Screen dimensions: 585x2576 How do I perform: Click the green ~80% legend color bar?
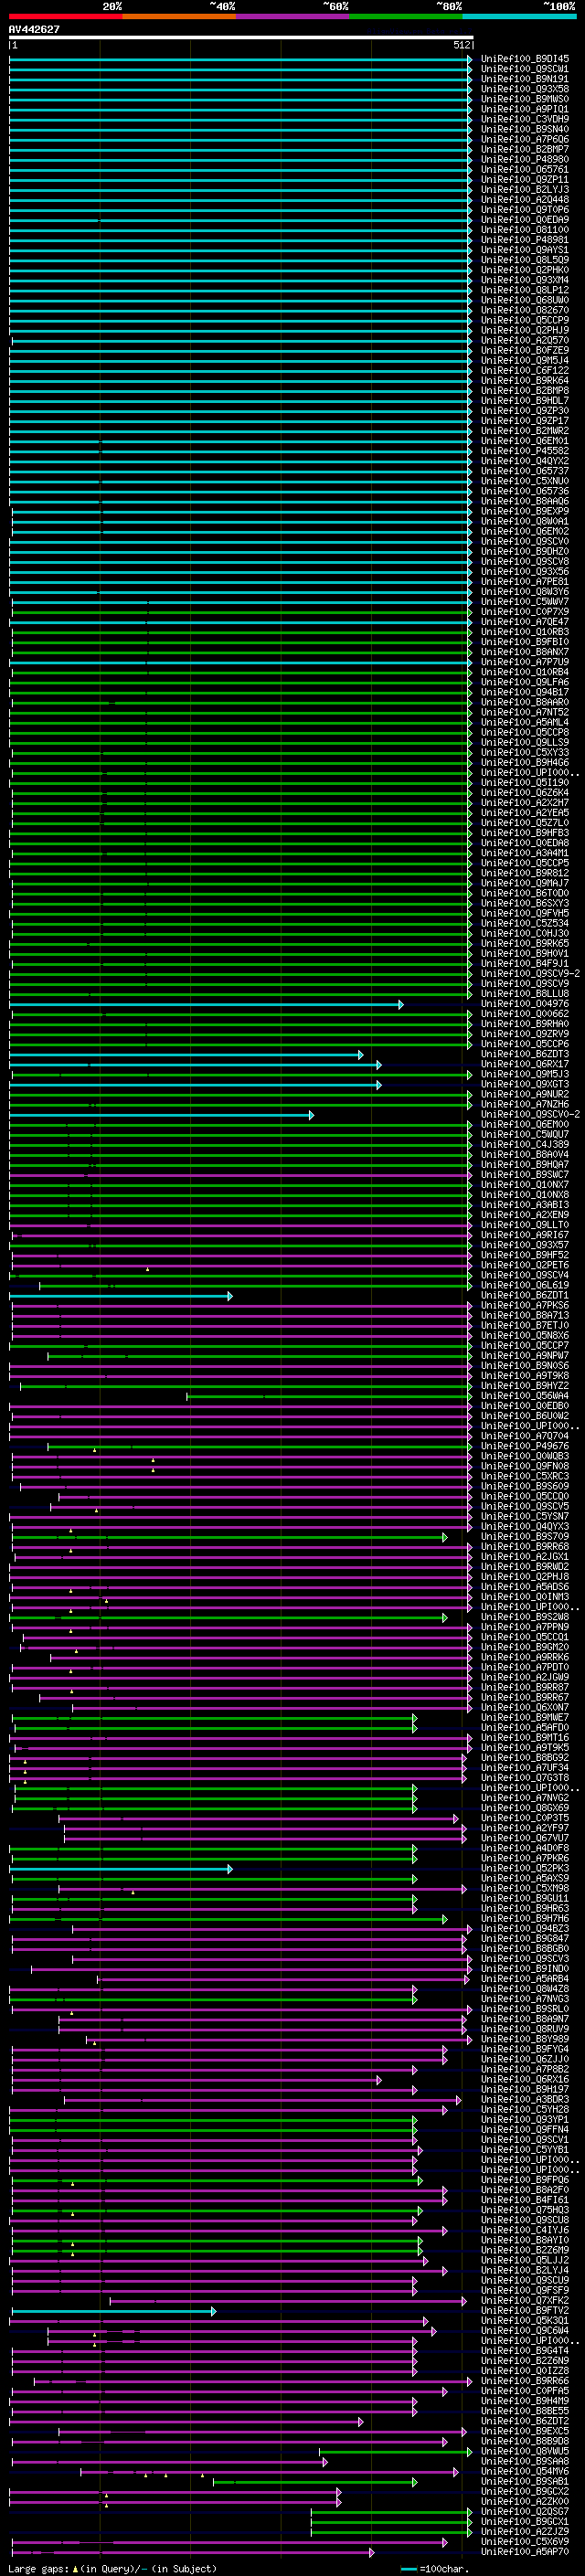click(x=406, y=16)
